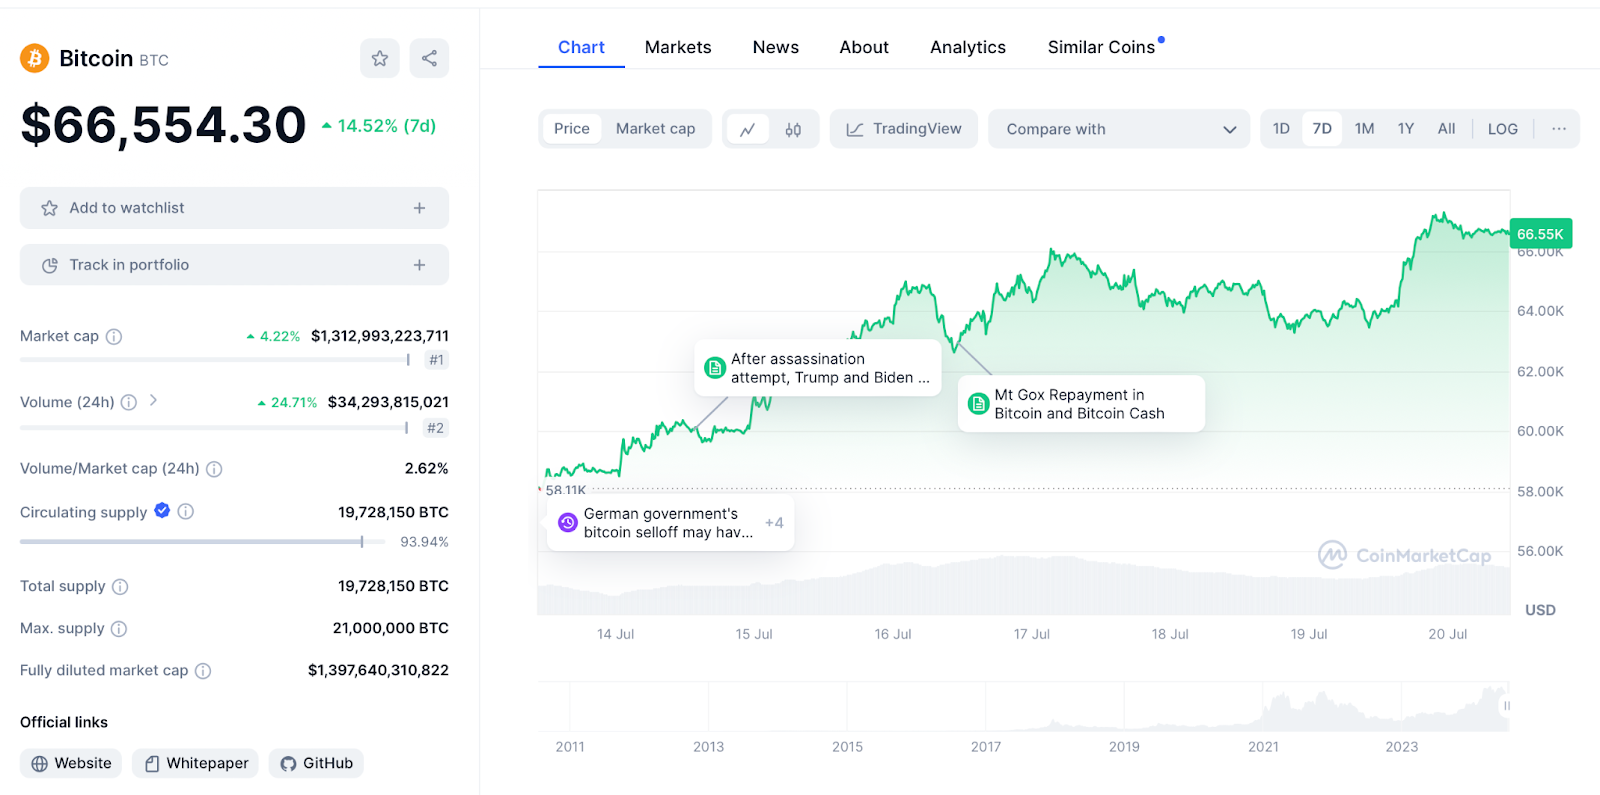Expand Volume (24h) chevron arrow
Viewport: 1600px width, 795px height.
[153, 400]
